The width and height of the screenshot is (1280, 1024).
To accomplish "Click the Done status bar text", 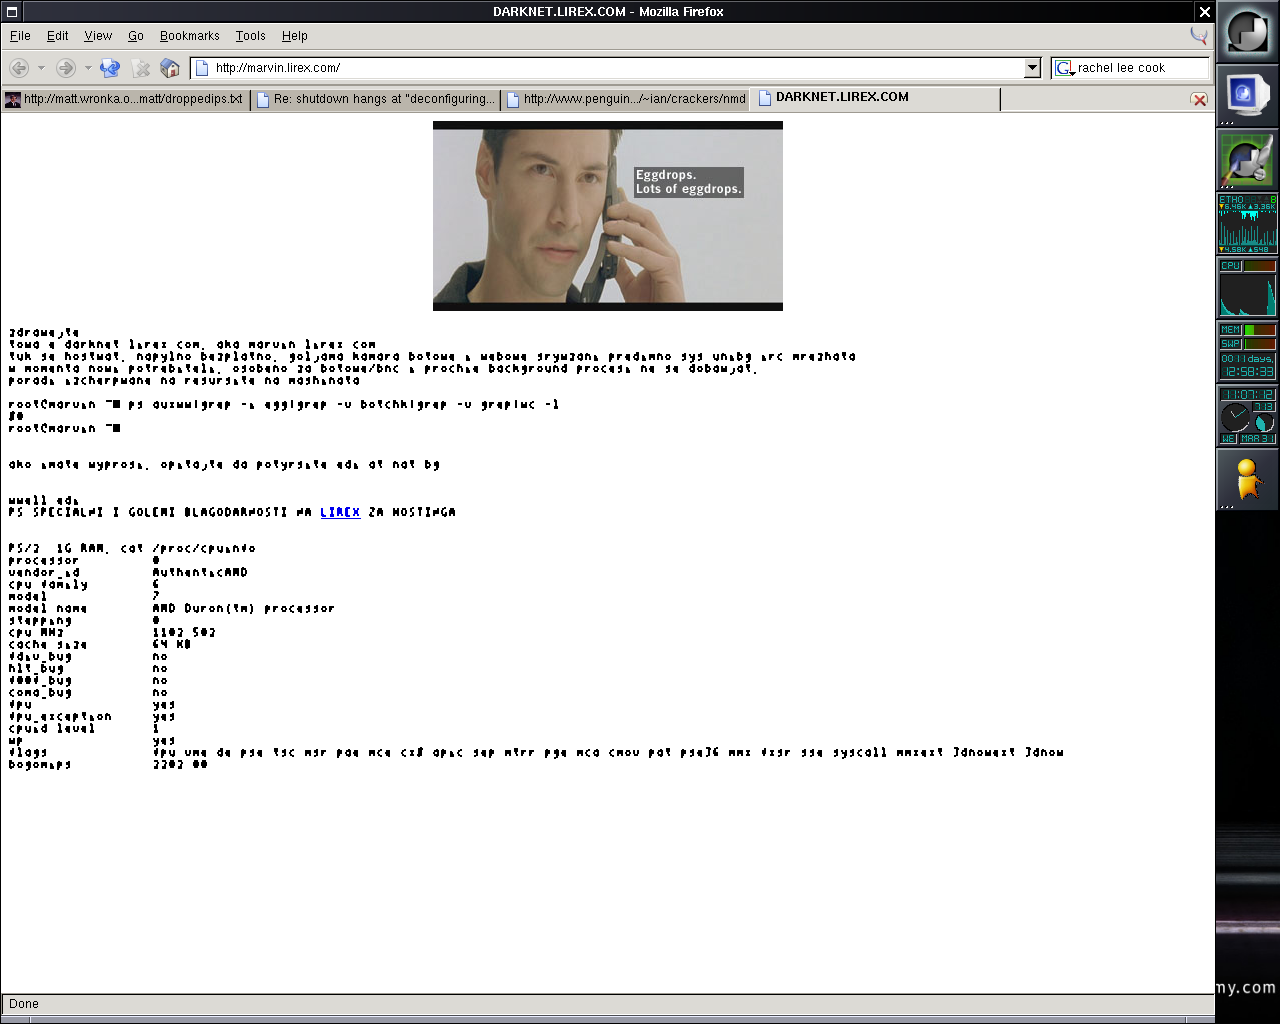I will 24,1004.
